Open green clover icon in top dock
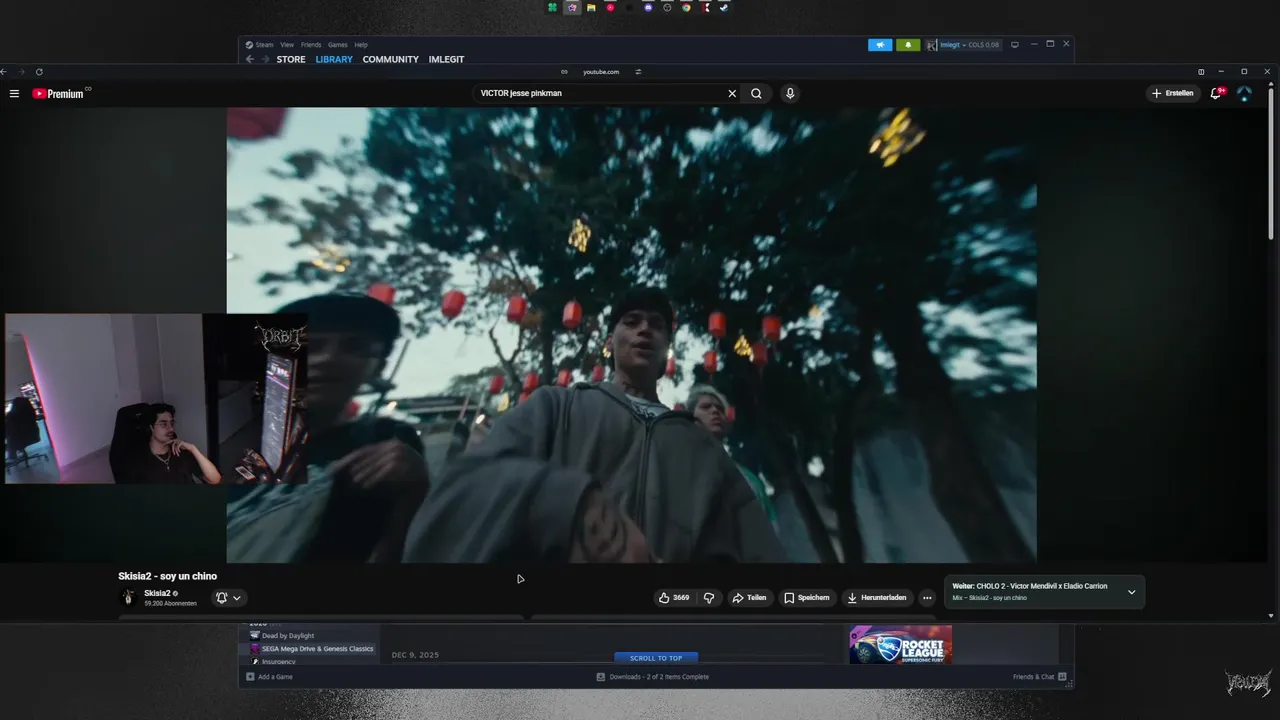Viewport: 1280px width, 720px height. (552, 7)
